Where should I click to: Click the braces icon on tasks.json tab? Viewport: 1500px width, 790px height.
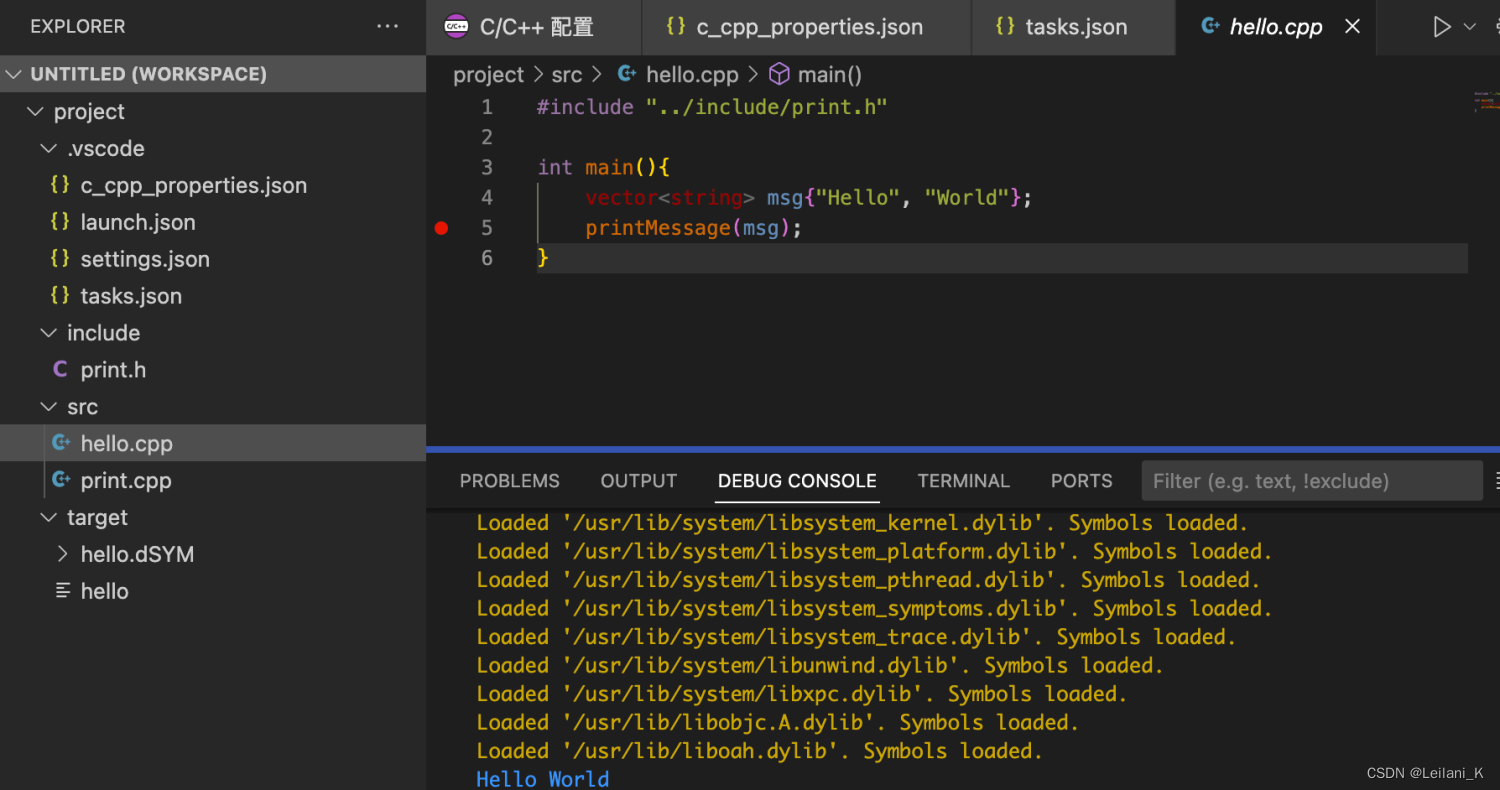[x=1005, y=27]
